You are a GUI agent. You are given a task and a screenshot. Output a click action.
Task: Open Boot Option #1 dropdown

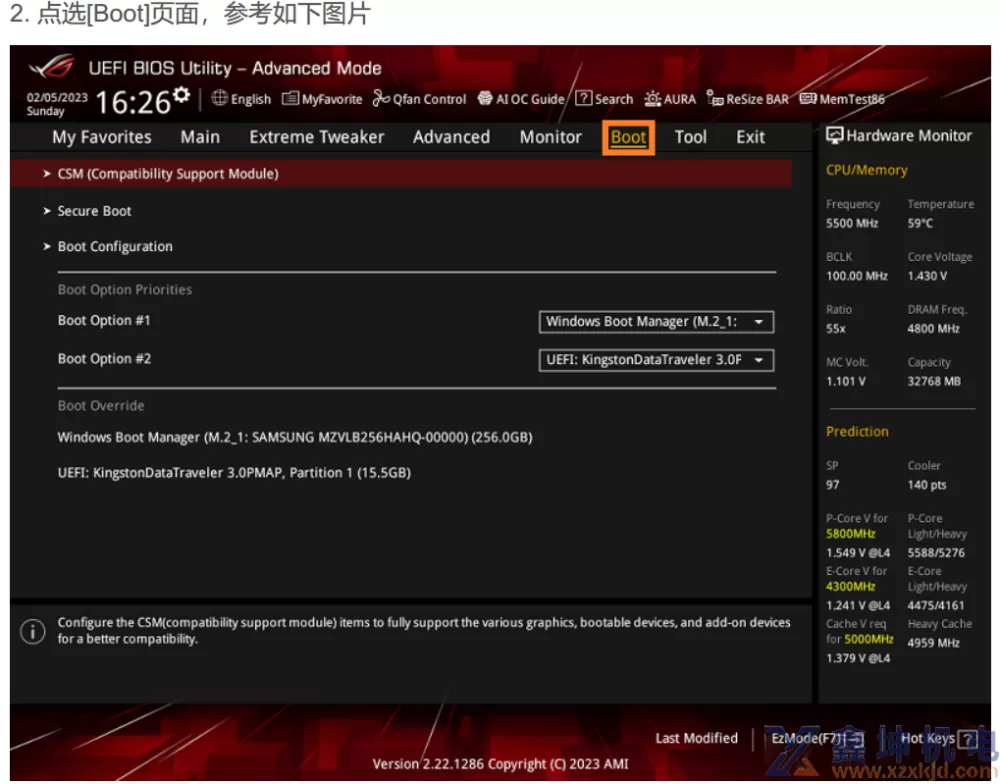pos(656,322)
